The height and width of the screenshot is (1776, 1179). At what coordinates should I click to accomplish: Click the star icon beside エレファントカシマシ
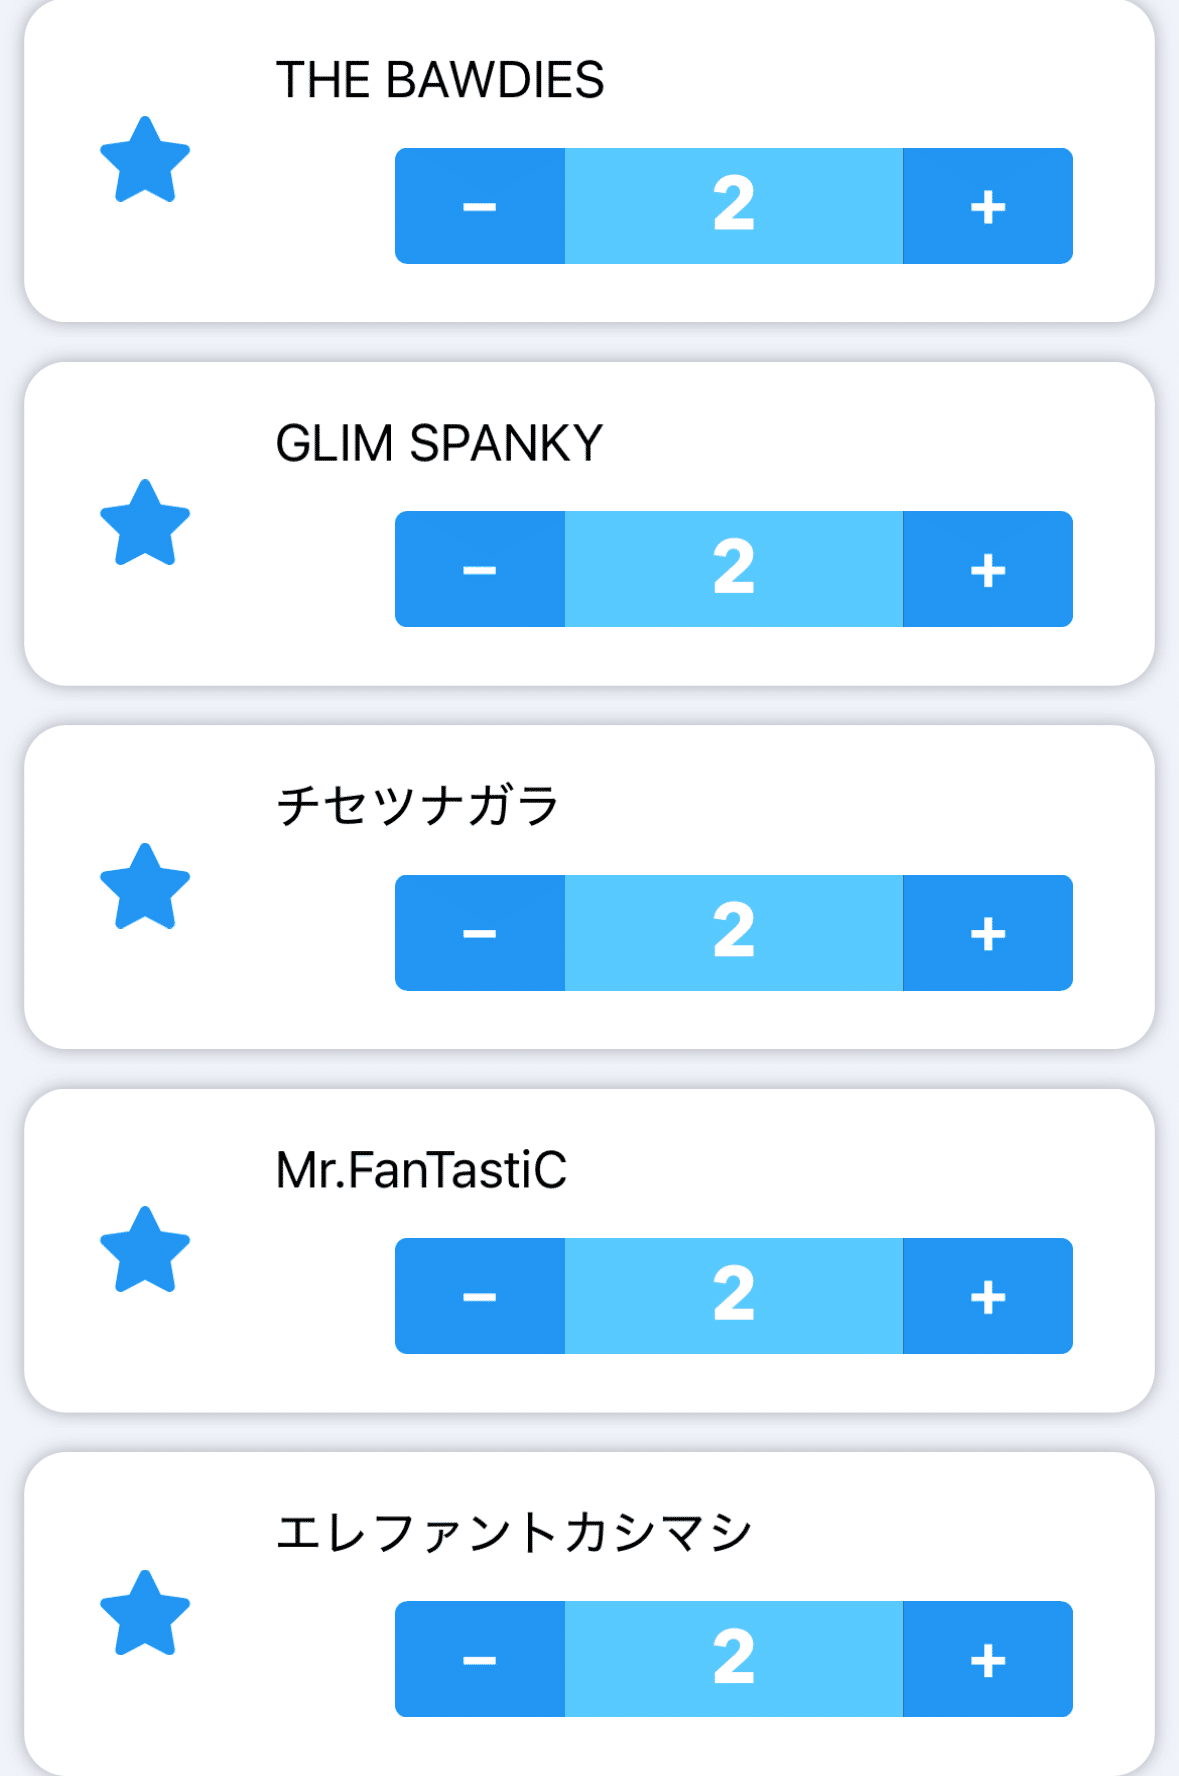click(145, 1614)
